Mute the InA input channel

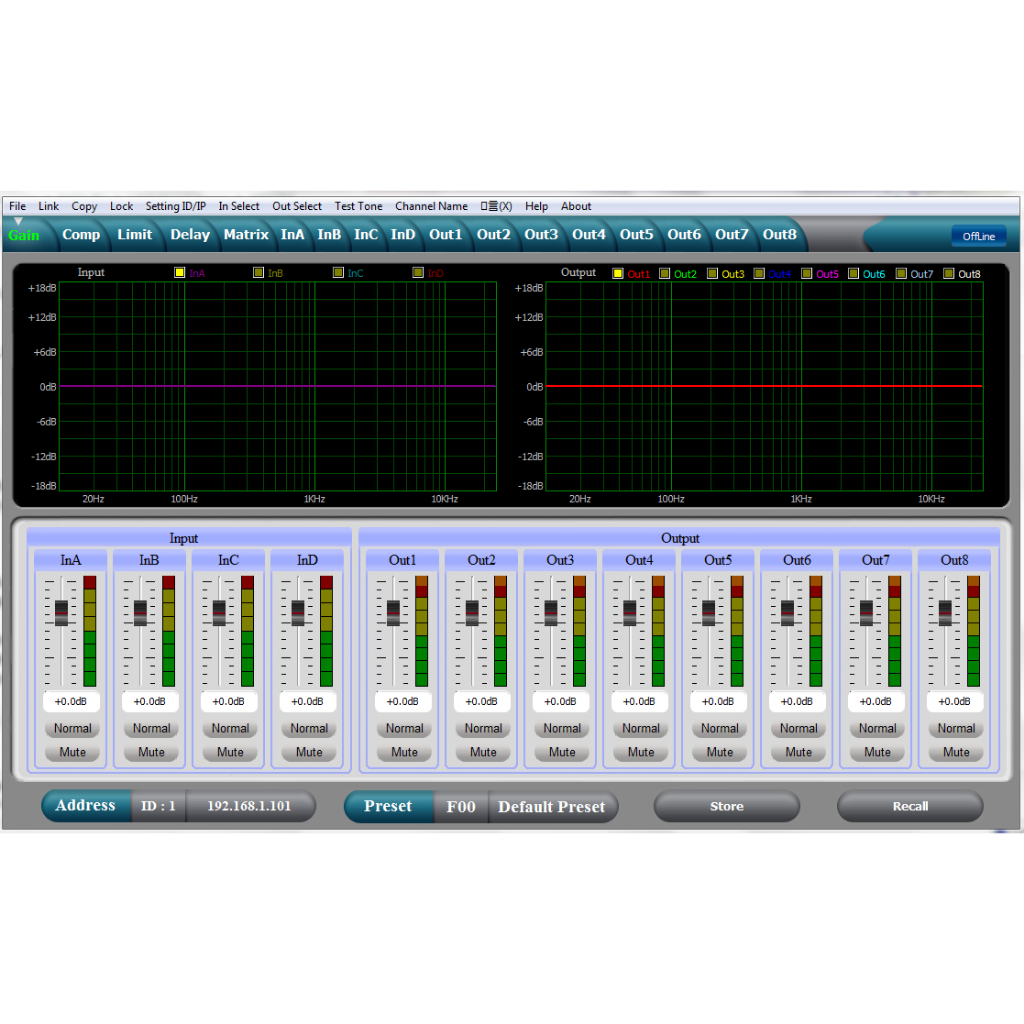click(72, 752)
